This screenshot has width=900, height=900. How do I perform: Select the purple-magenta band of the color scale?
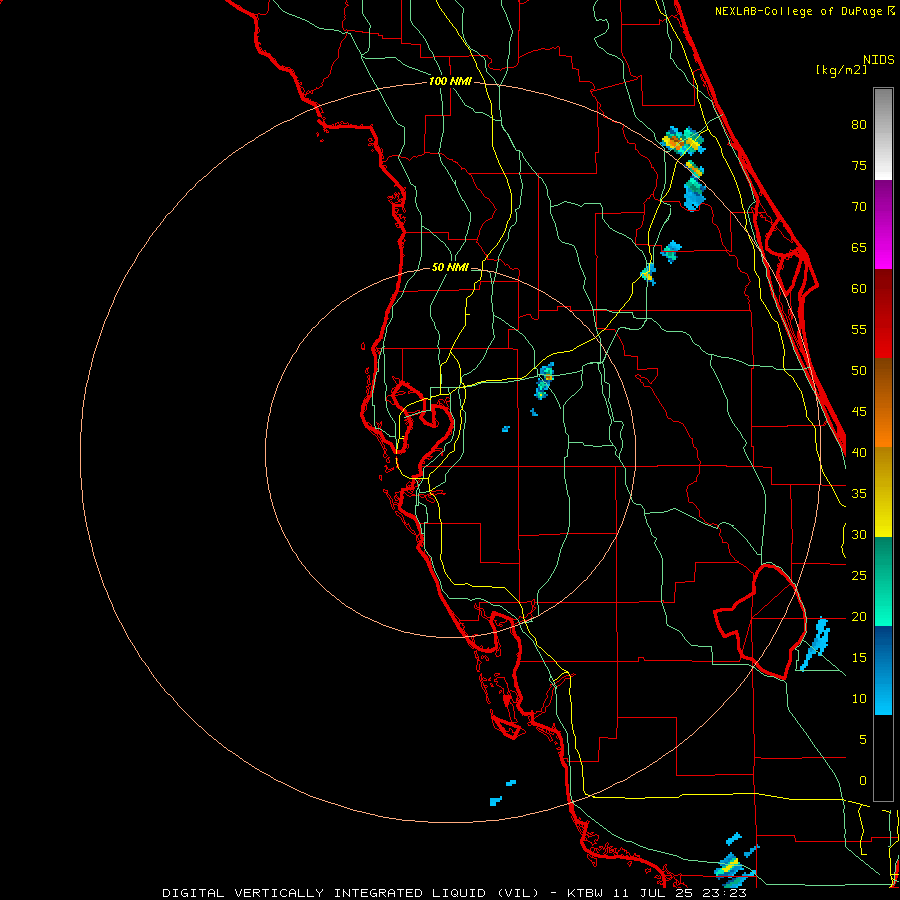[883, 224]
